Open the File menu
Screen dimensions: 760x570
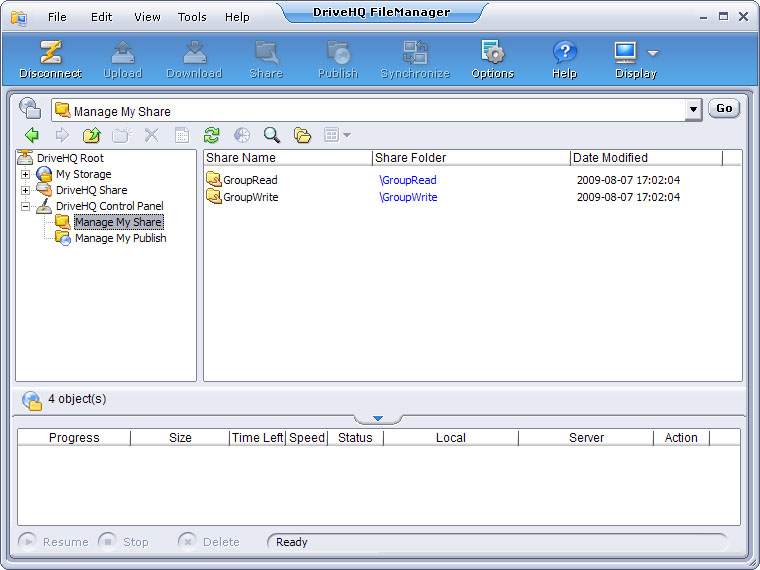(x=57, y=17)
